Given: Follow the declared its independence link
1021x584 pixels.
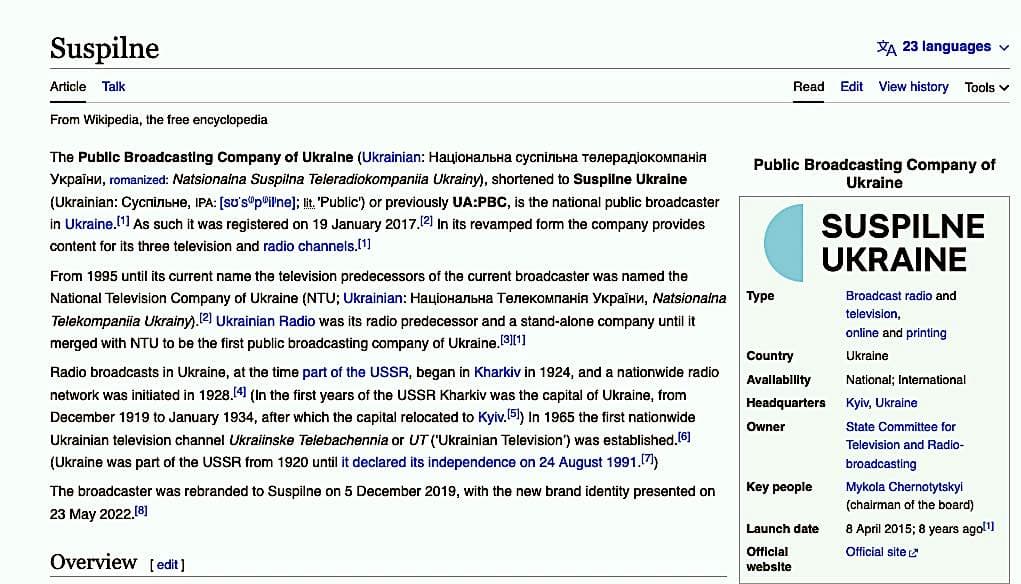Looking at the screenshot, I should tap(489, 462).
